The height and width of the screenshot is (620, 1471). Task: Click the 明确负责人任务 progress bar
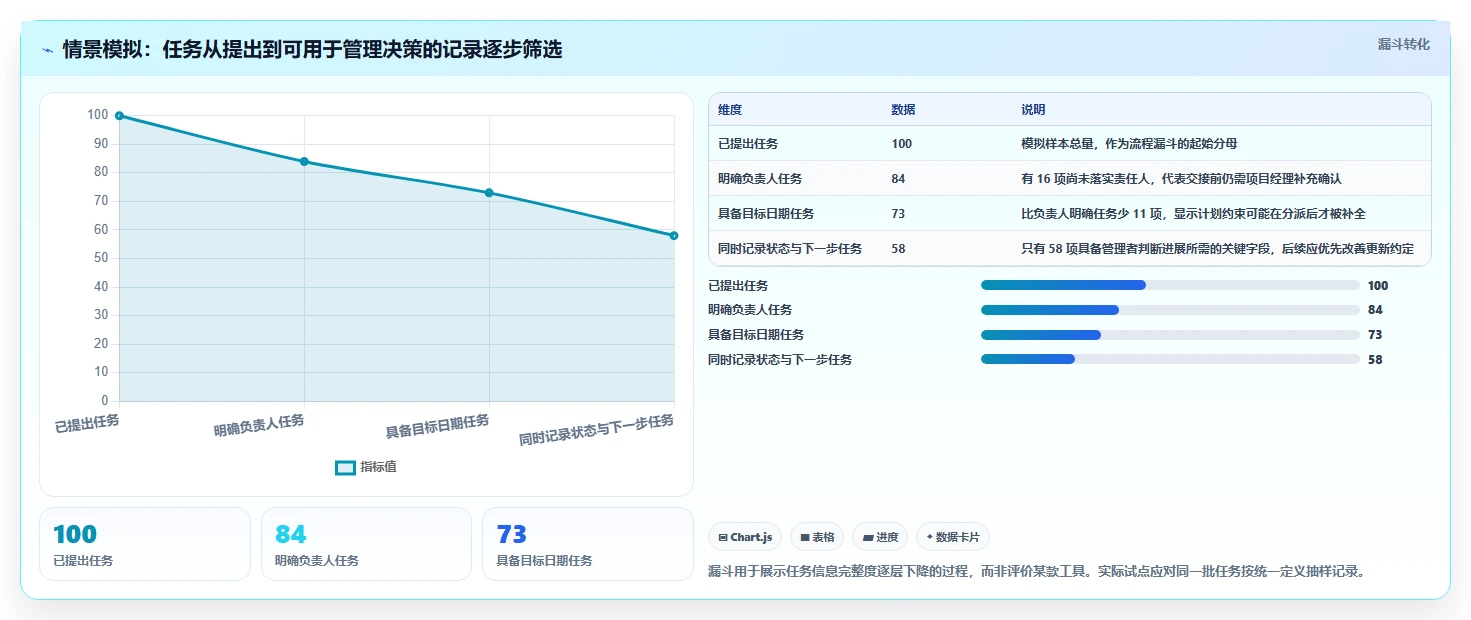tap(1170, 310)
